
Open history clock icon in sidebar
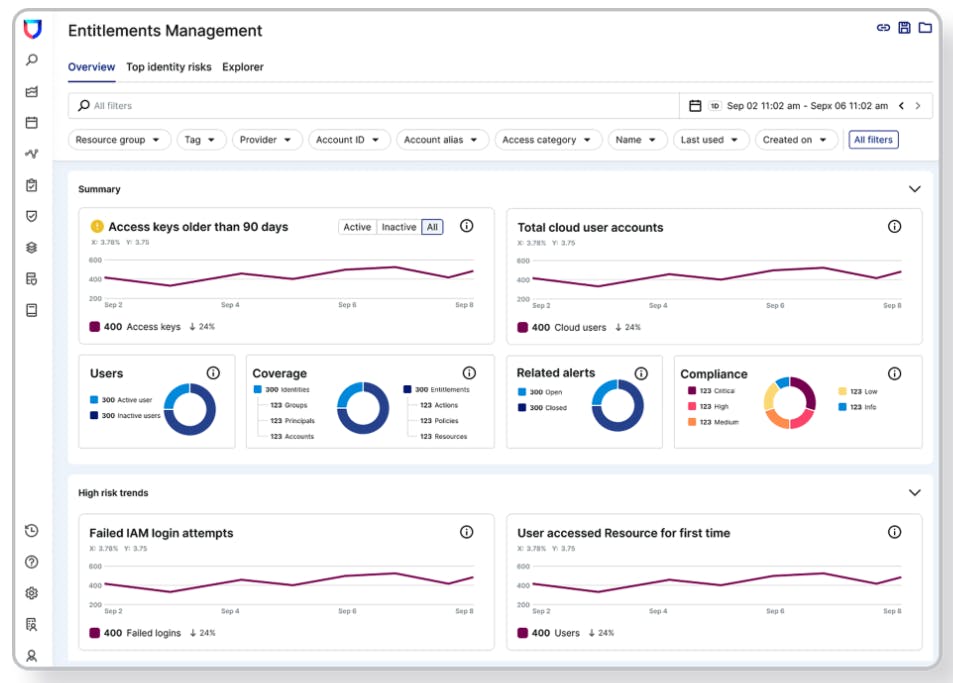pyautogui.click(x=32, y=531)
